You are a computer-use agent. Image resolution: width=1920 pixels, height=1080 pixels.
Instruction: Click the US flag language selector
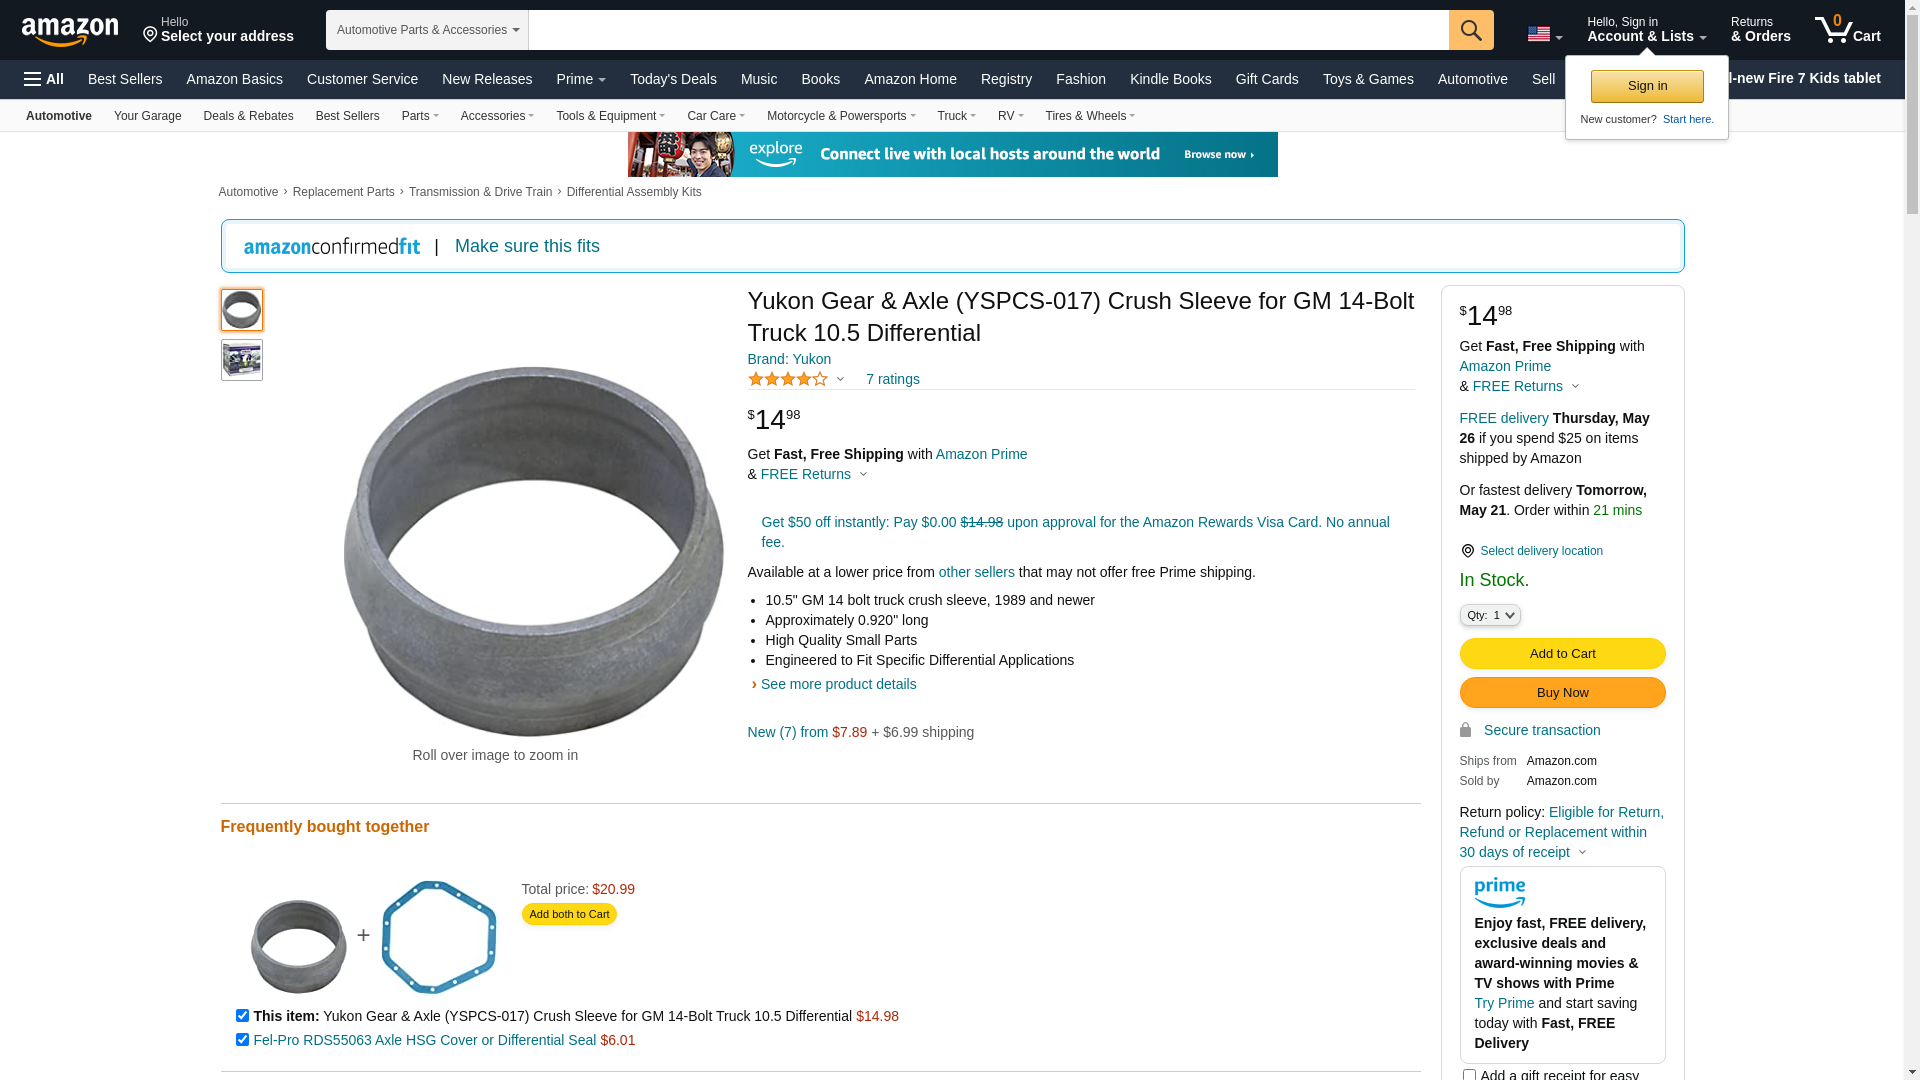coord(1544,34)
